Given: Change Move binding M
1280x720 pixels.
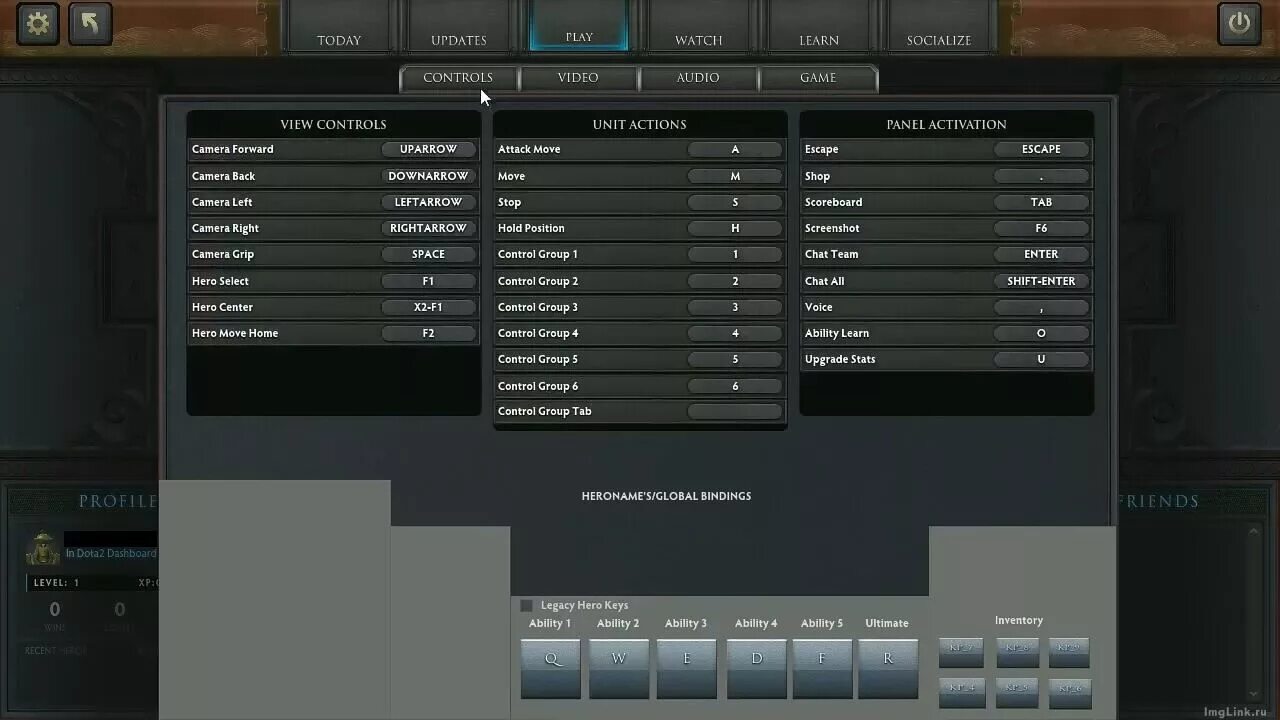Looking at the screenshot, I should tap(735, 176).
